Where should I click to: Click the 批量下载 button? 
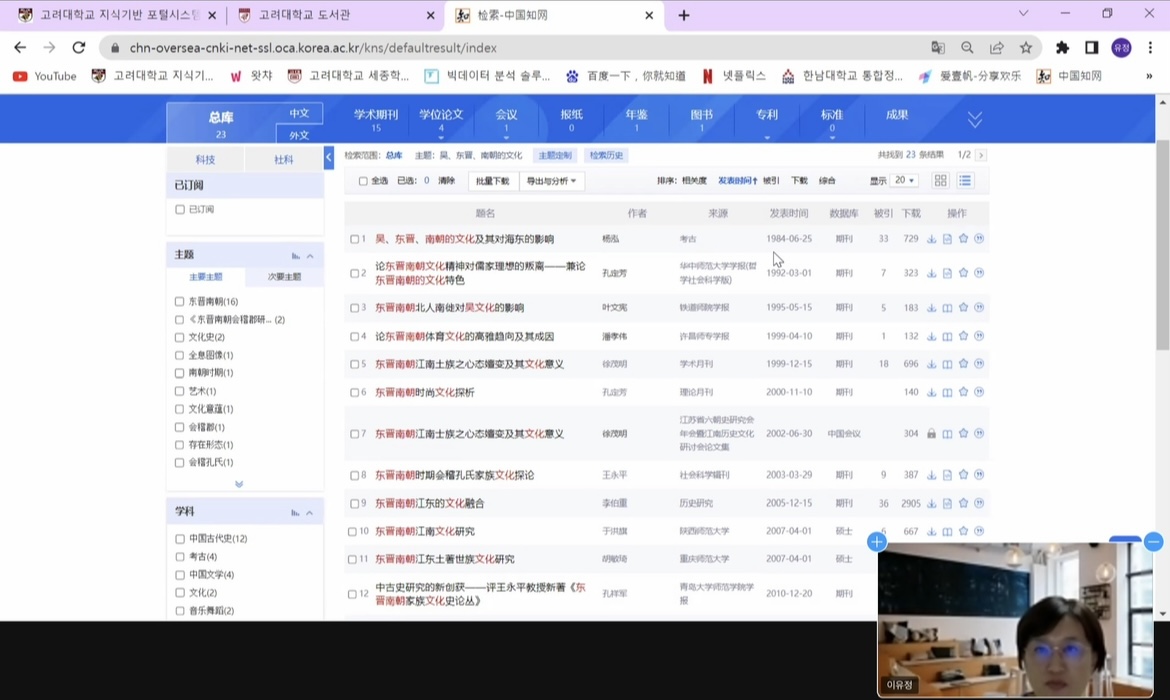492,181
